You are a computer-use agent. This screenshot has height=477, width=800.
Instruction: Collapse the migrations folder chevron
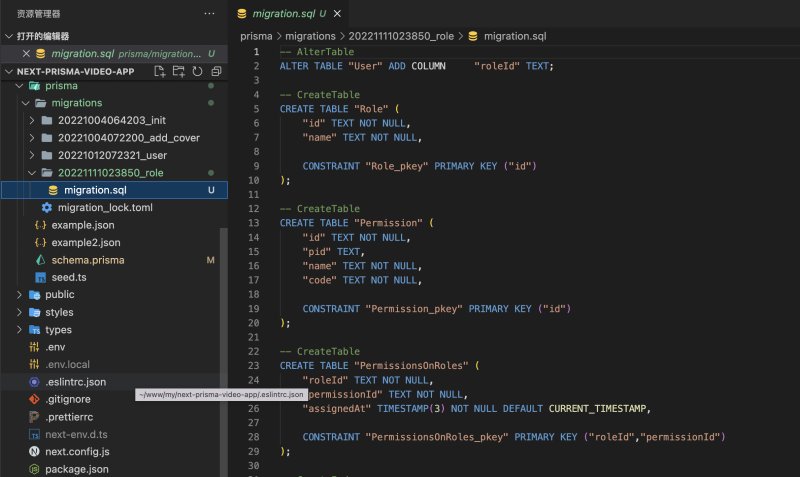(26, 103)
